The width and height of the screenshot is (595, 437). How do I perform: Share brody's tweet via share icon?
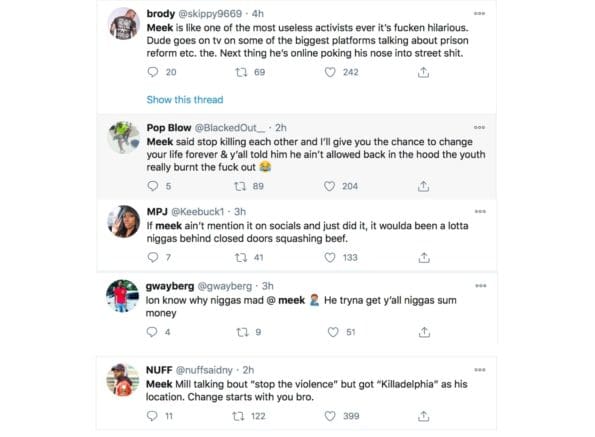pyautogui.click(x=423, y=72)
